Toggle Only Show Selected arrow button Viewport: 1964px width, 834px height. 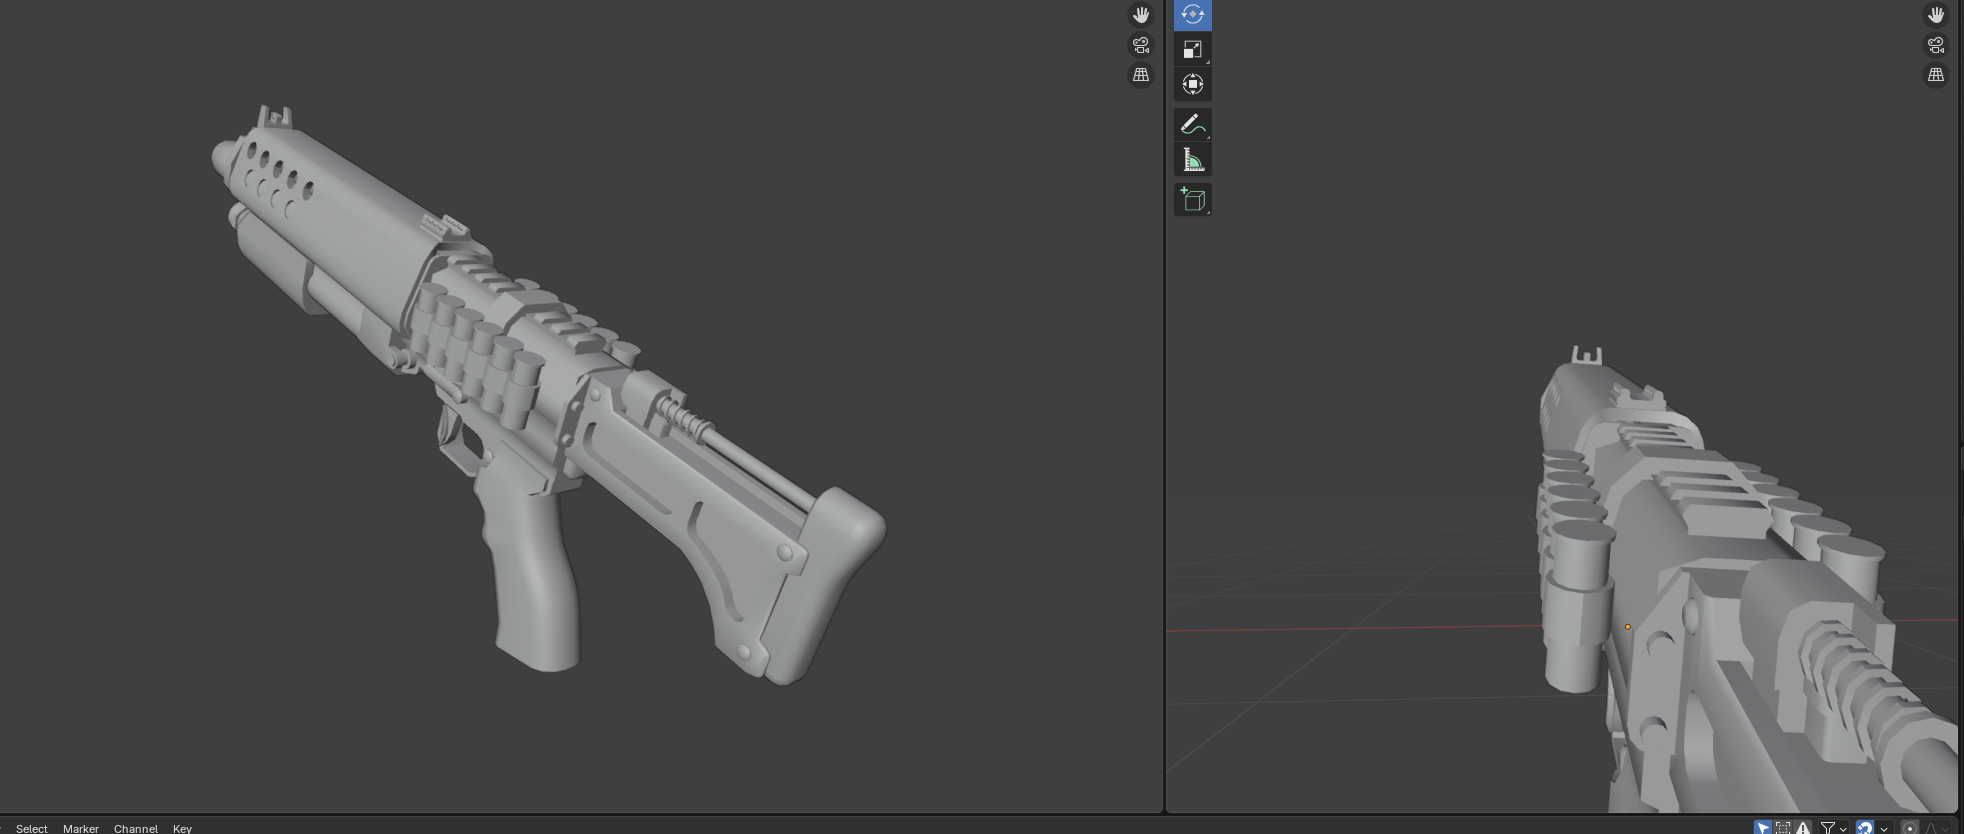pos(1763,827)
